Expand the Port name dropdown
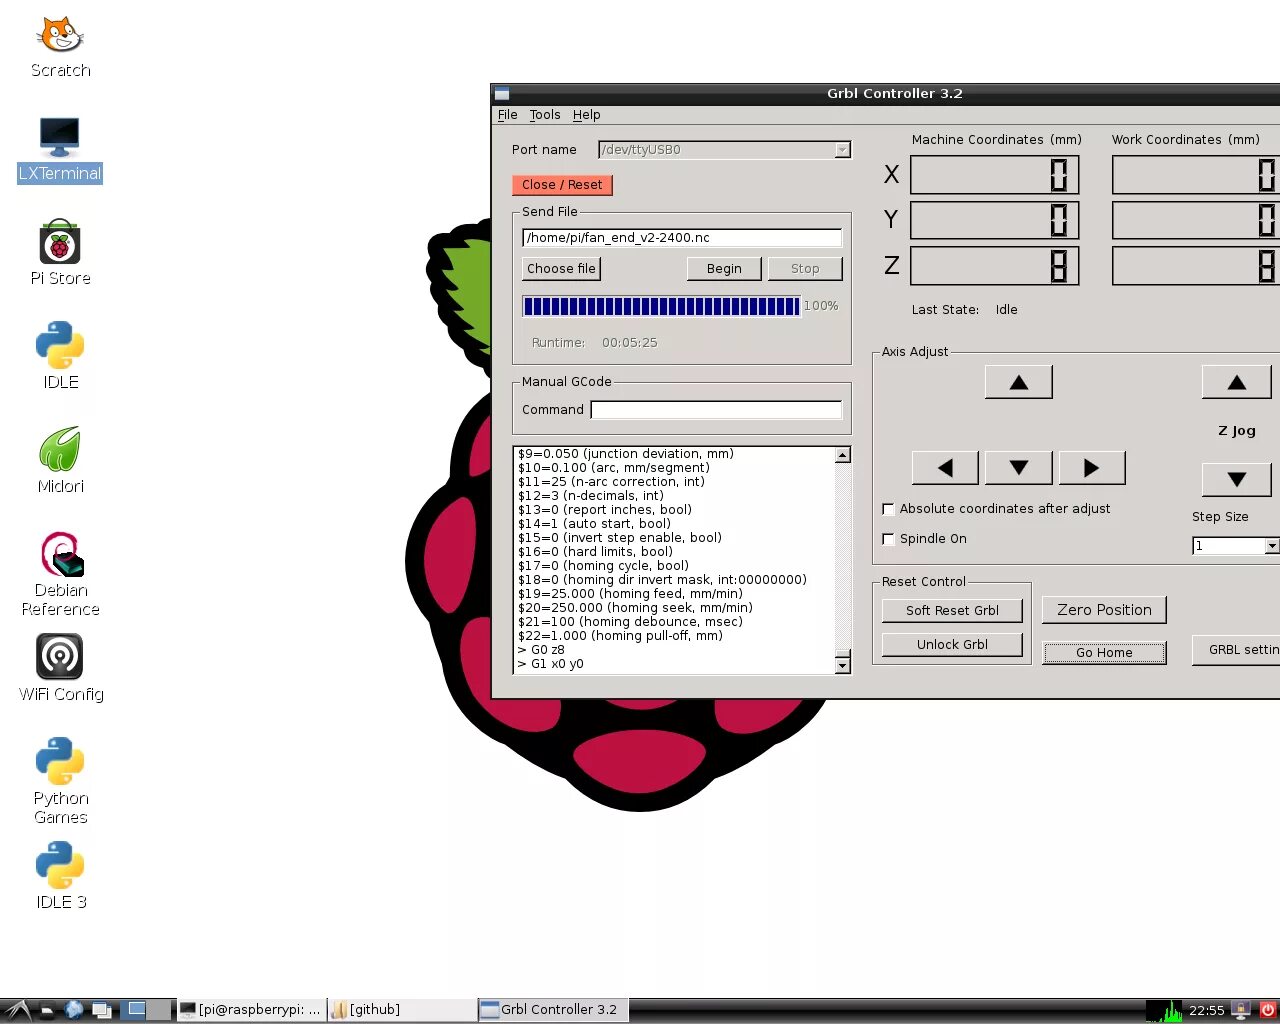1280x1024 pixels. point(842,150)
